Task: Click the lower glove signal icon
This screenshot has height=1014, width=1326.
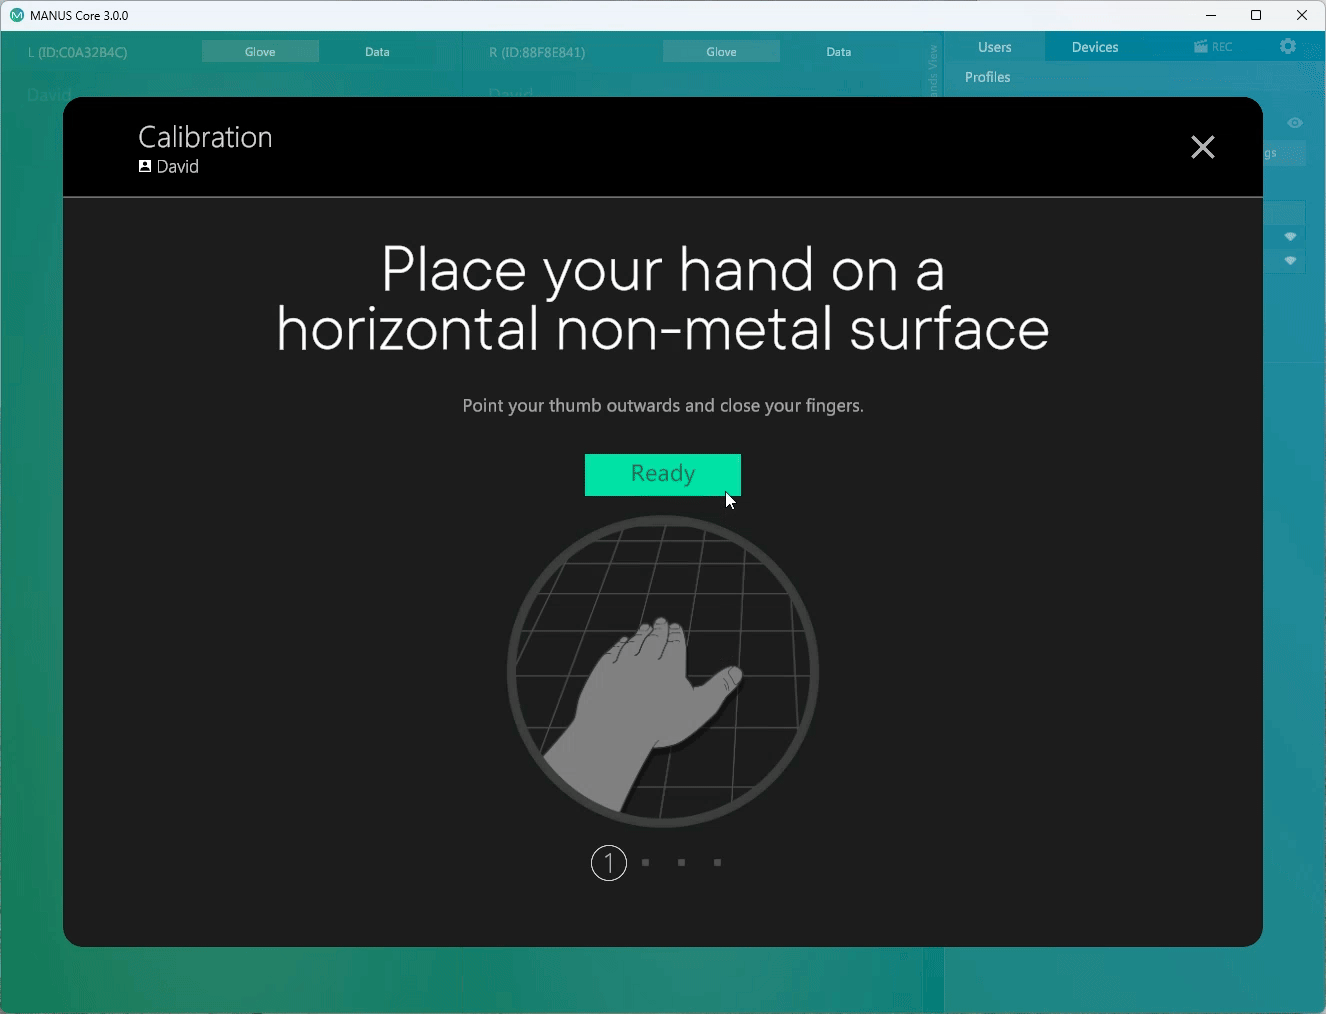Action: 1290,261
